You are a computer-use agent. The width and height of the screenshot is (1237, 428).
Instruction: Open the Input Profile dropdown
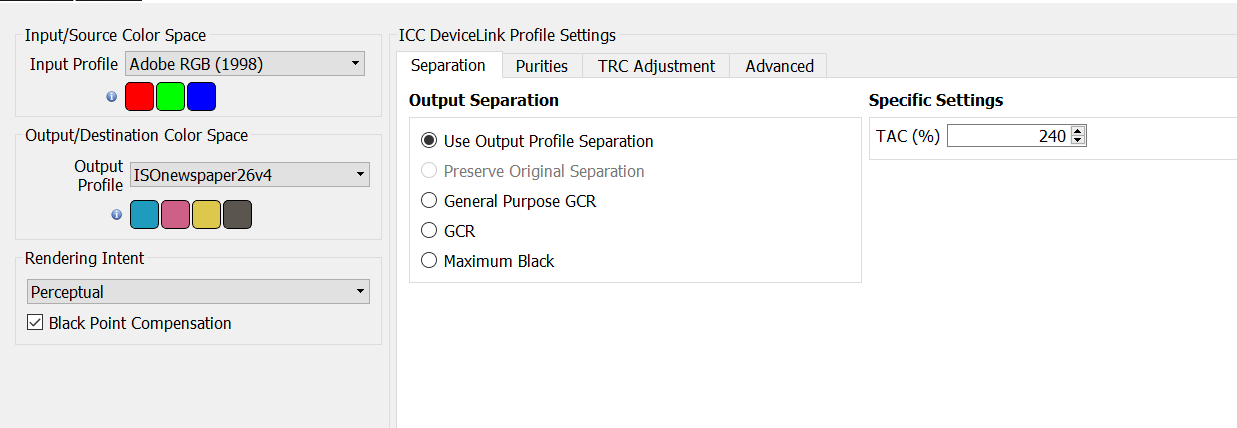[245, 64]
